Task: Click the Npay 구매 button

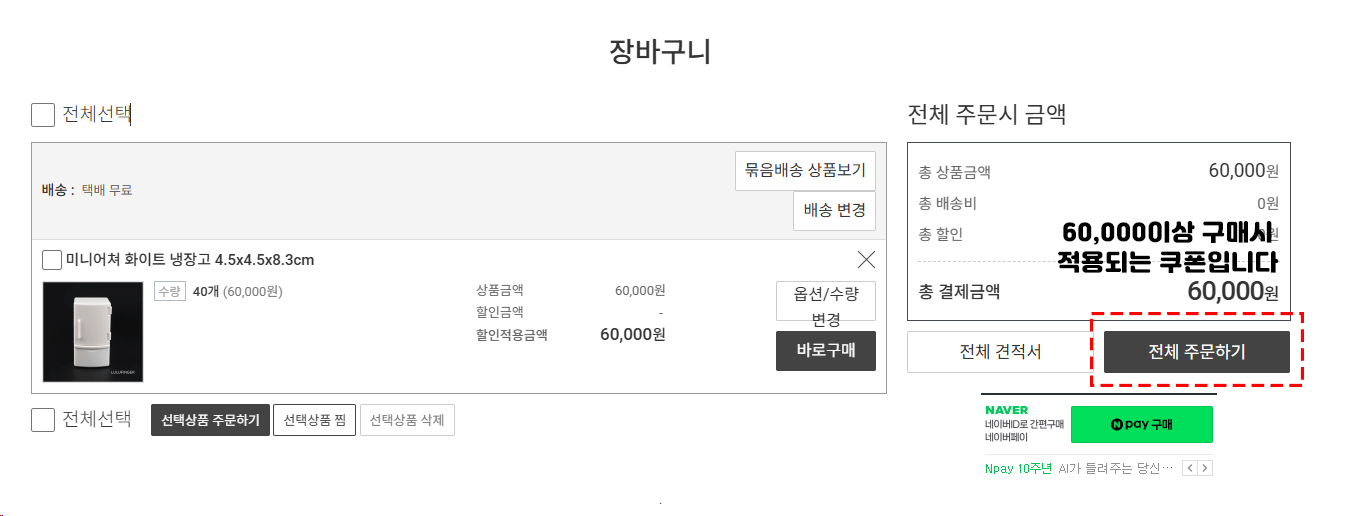Action: coord(1141,424)
